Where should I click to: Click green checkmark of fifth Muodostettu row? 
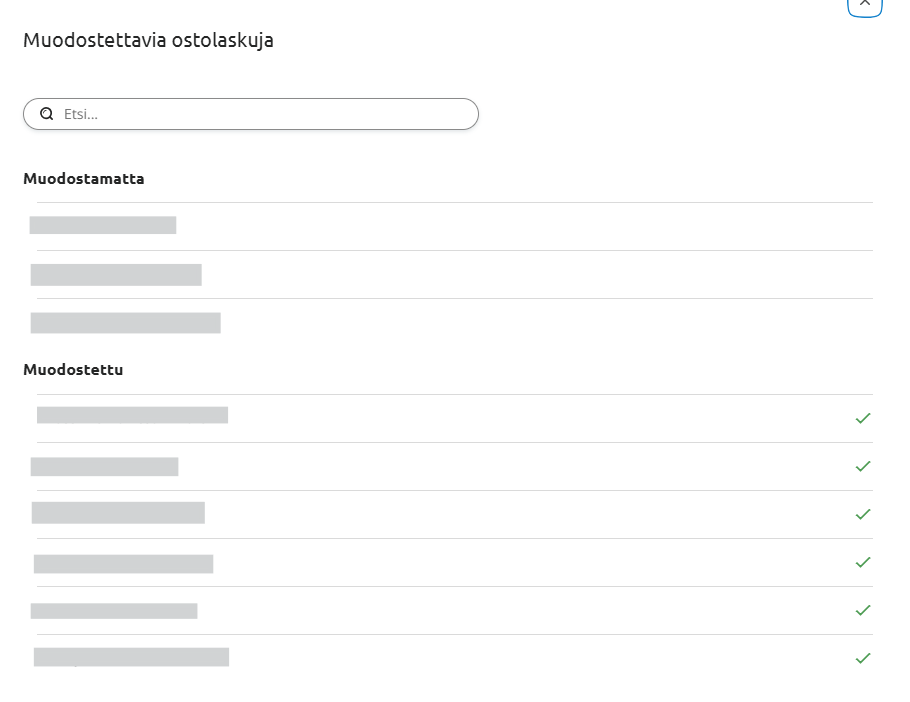(863, 610)
